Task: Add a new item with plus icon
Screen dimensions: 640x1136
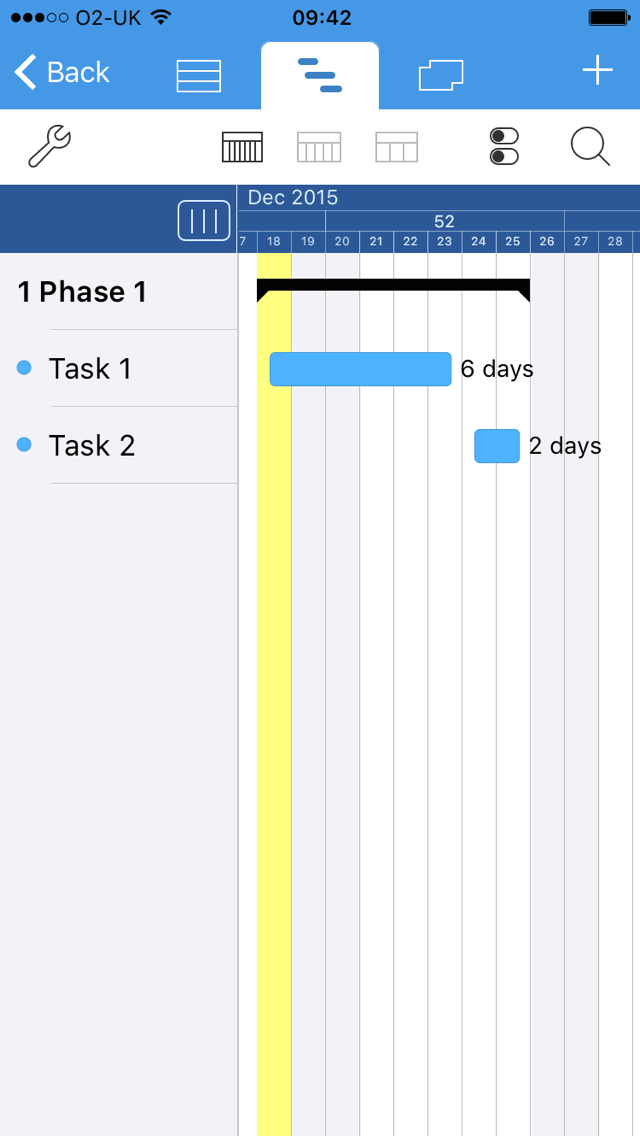Action: 597,71
